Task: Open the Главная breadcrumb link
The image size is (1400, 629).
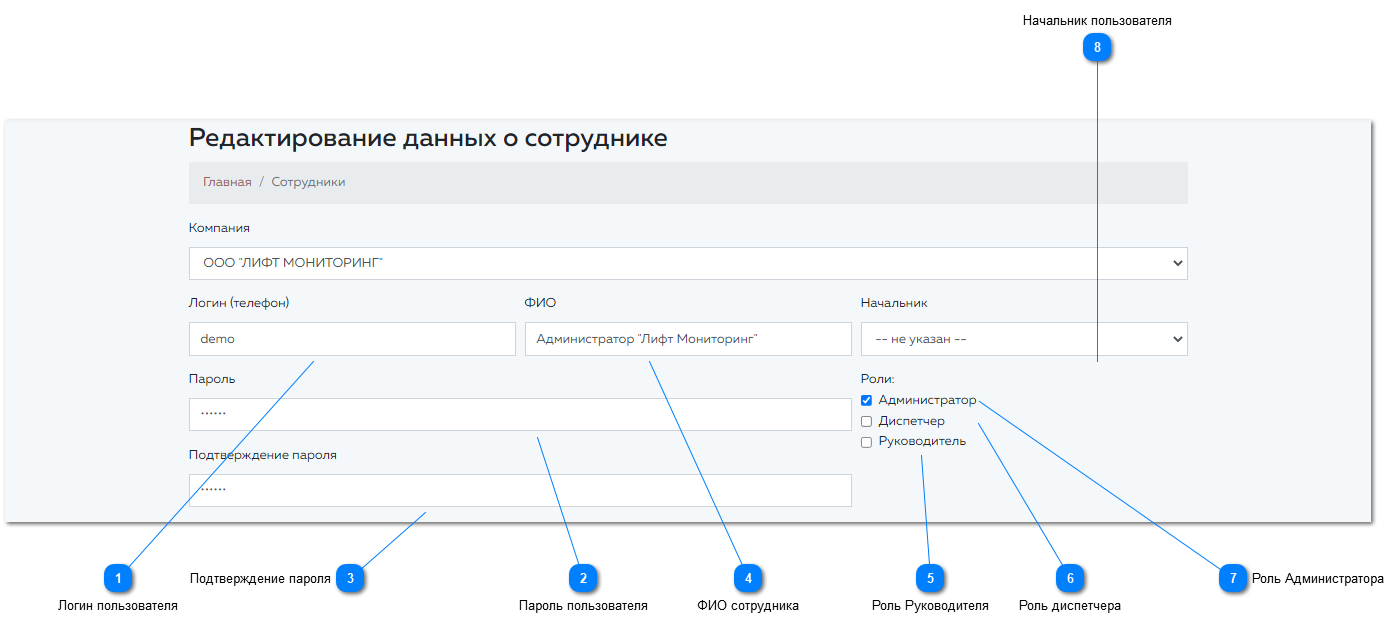Action: point(227,182)
